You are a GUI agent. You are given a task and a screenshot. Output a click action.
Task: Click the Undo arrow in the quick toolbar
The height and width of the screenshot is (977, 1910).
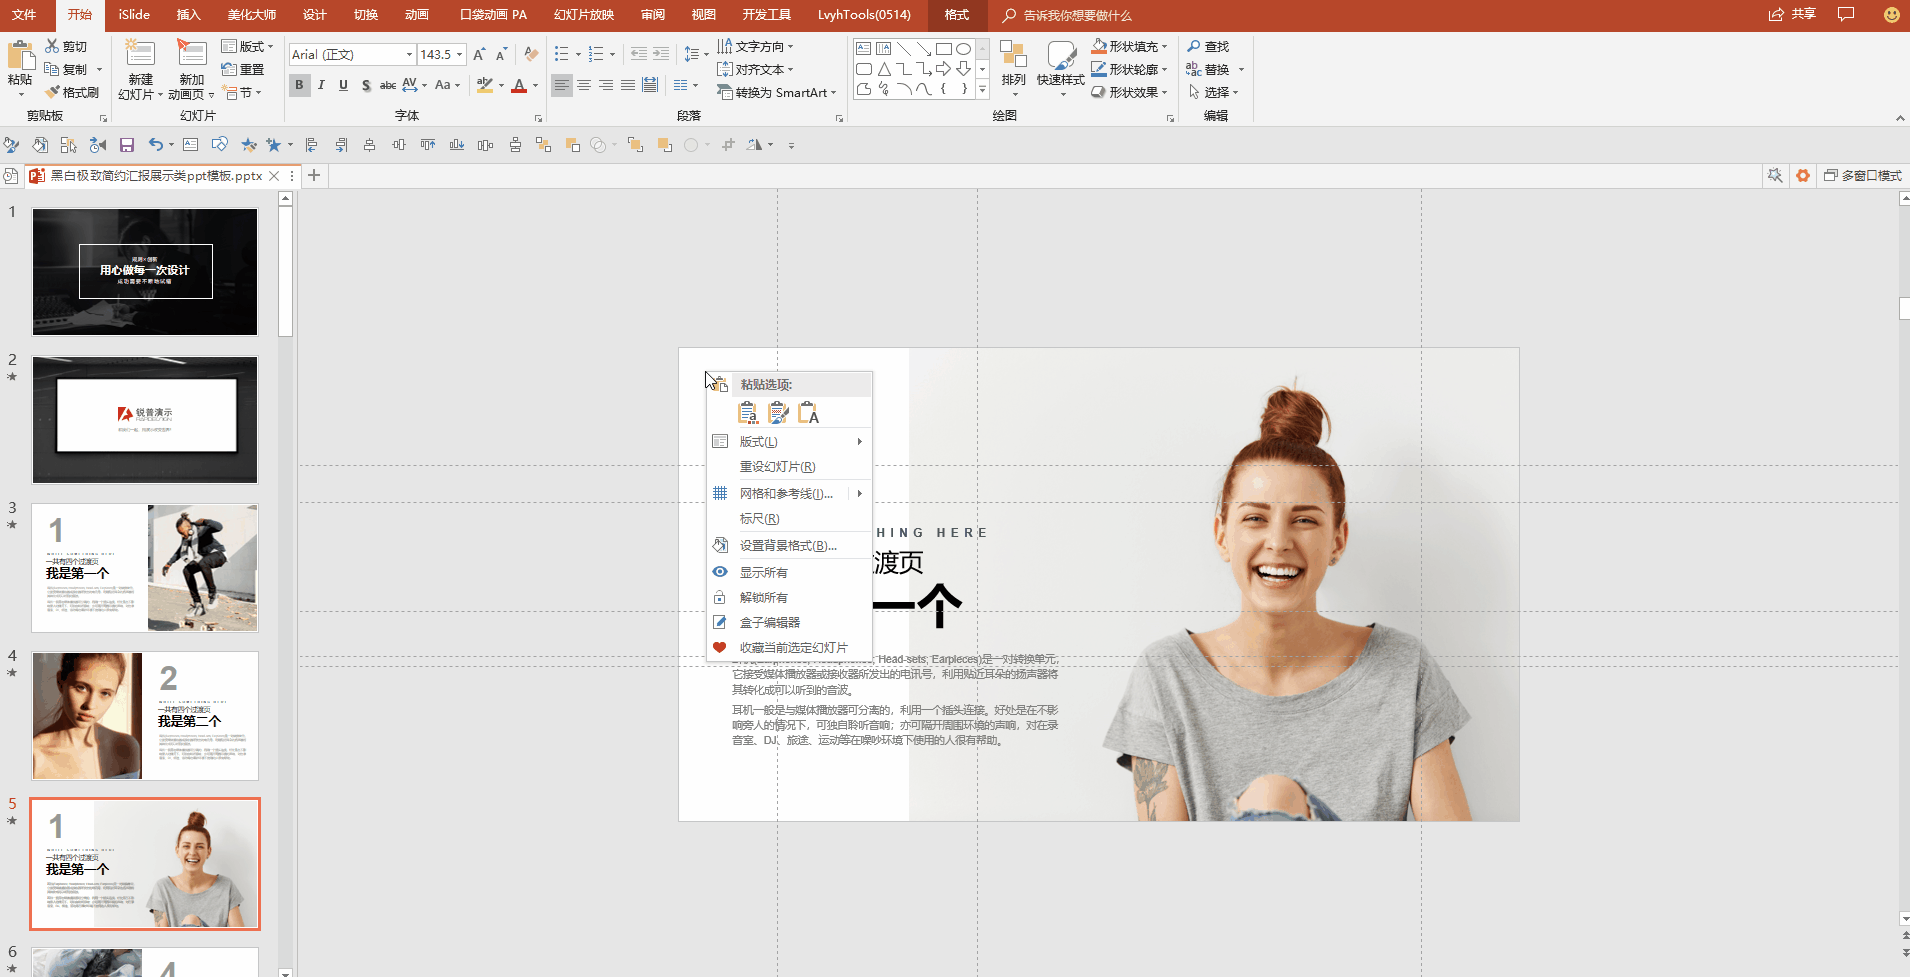tap(155, 145)
